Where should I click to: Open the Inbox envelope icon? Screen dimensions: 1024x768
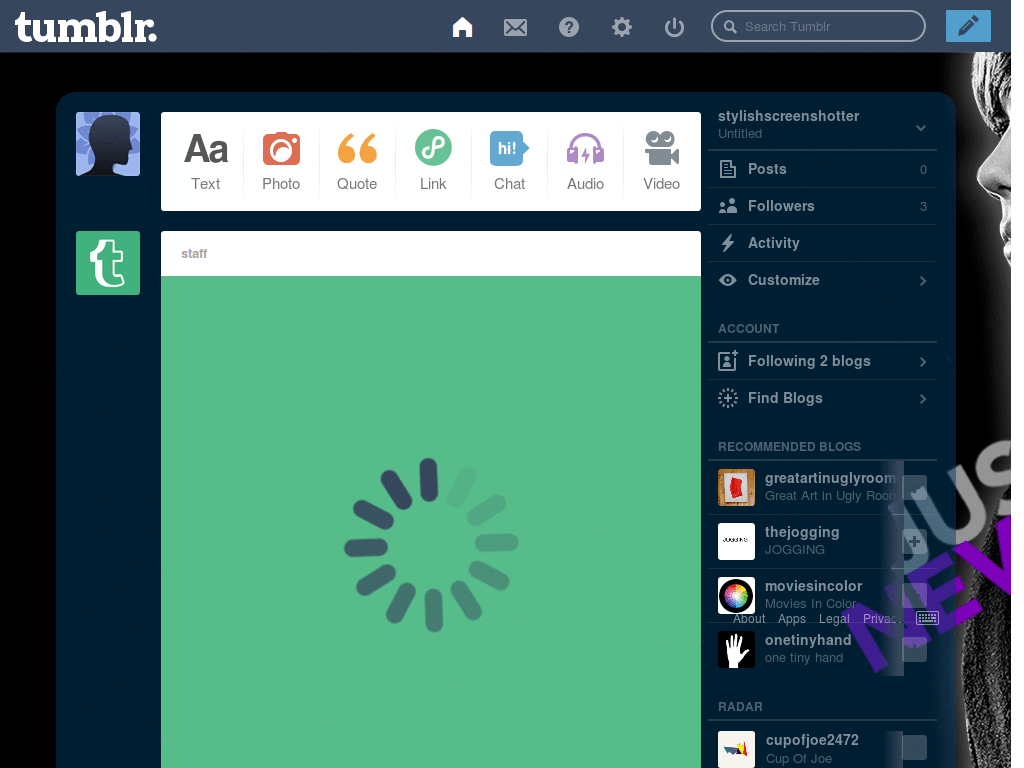515,27
